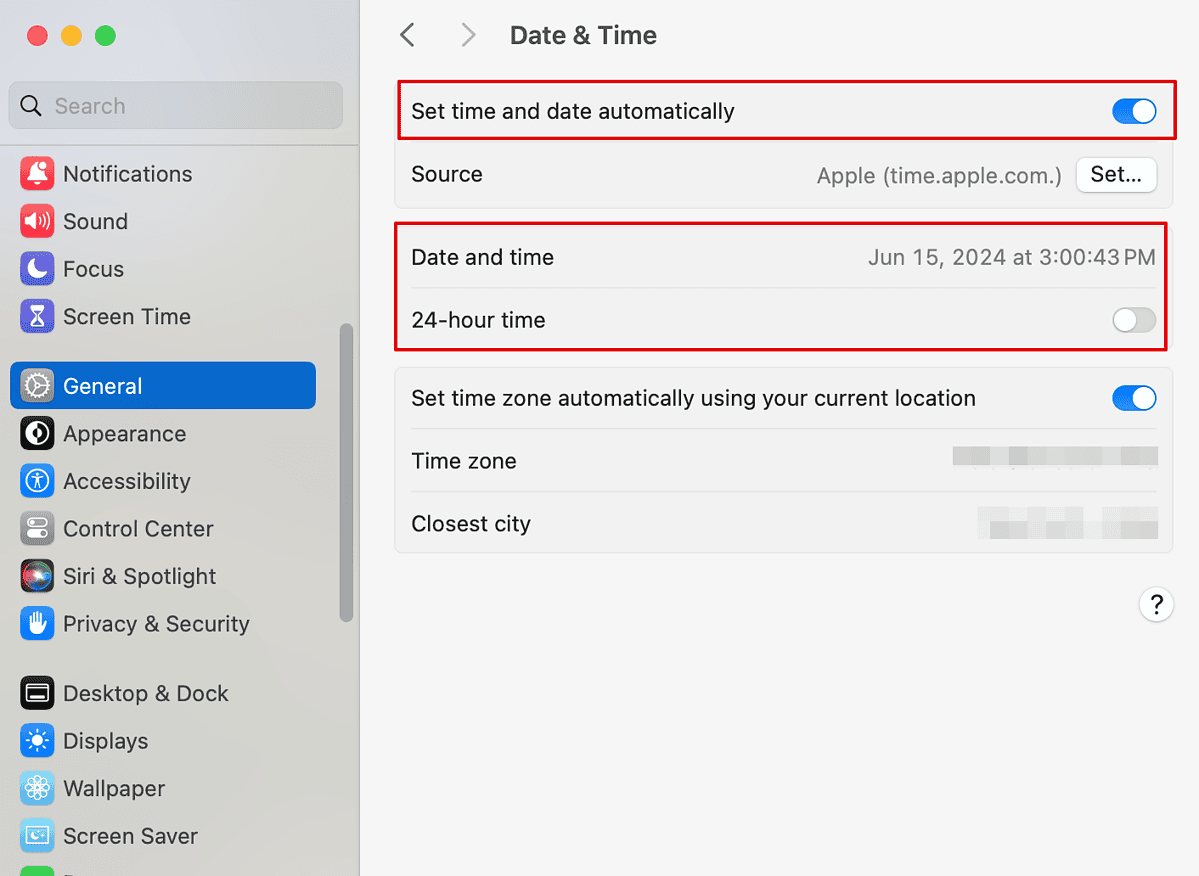Viewport: 1199px width, 876px height.
Task: Open Desktop & Dock settings
Action: tap(145, 693)
